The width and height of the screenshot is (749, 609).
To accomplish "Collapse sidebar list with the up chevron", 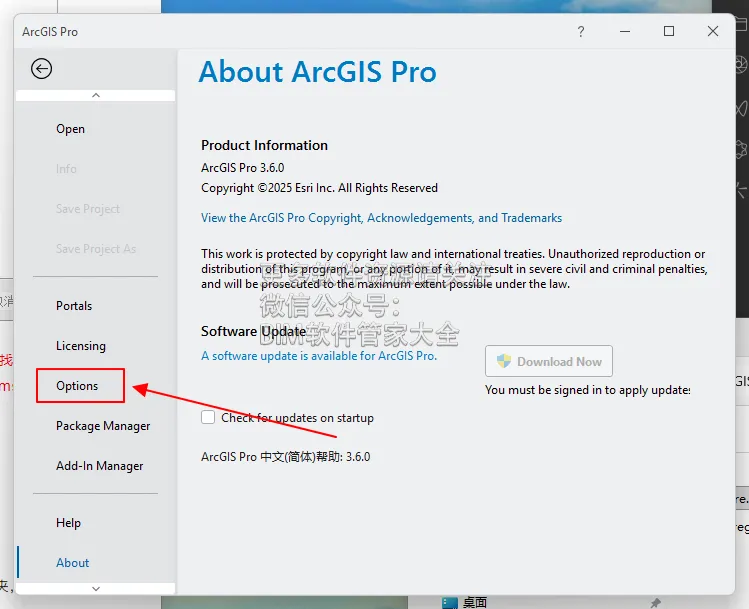I will [96, 95].
